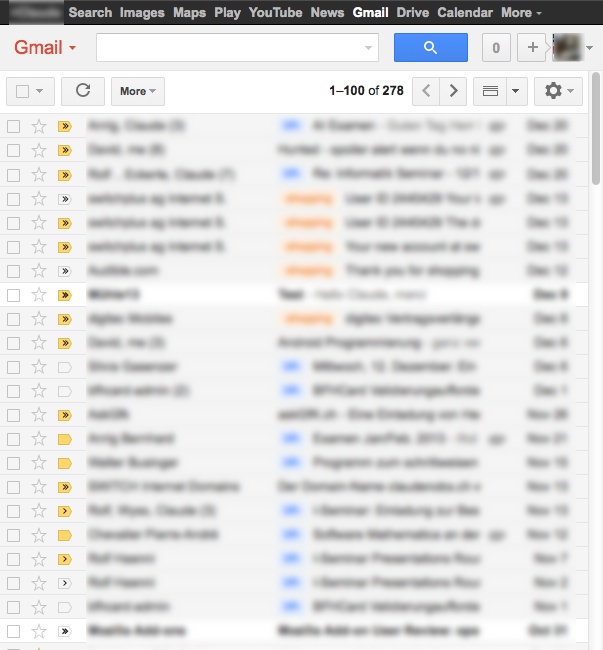Viewport: 603px width, 650px height.
Task: Open select-all dropdown arrow beside checkbox
Action: [x=39, y=91]
